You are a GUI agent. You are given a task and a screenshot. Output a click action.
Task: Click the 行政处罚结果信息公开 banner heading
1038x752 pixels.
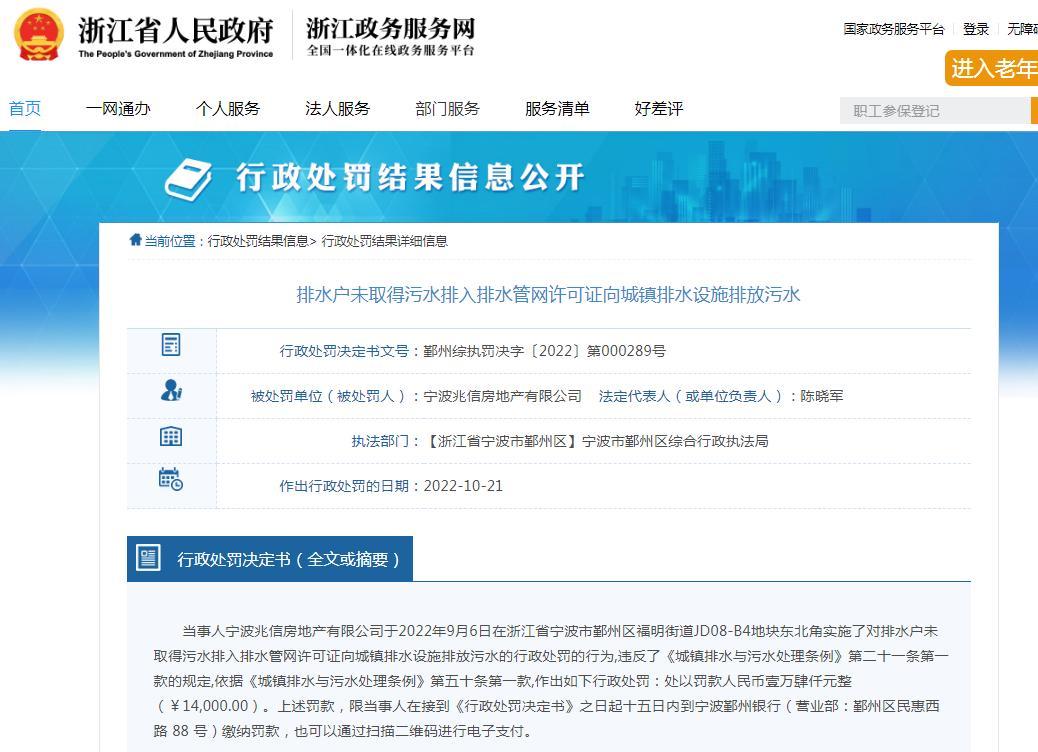[410, 177]
